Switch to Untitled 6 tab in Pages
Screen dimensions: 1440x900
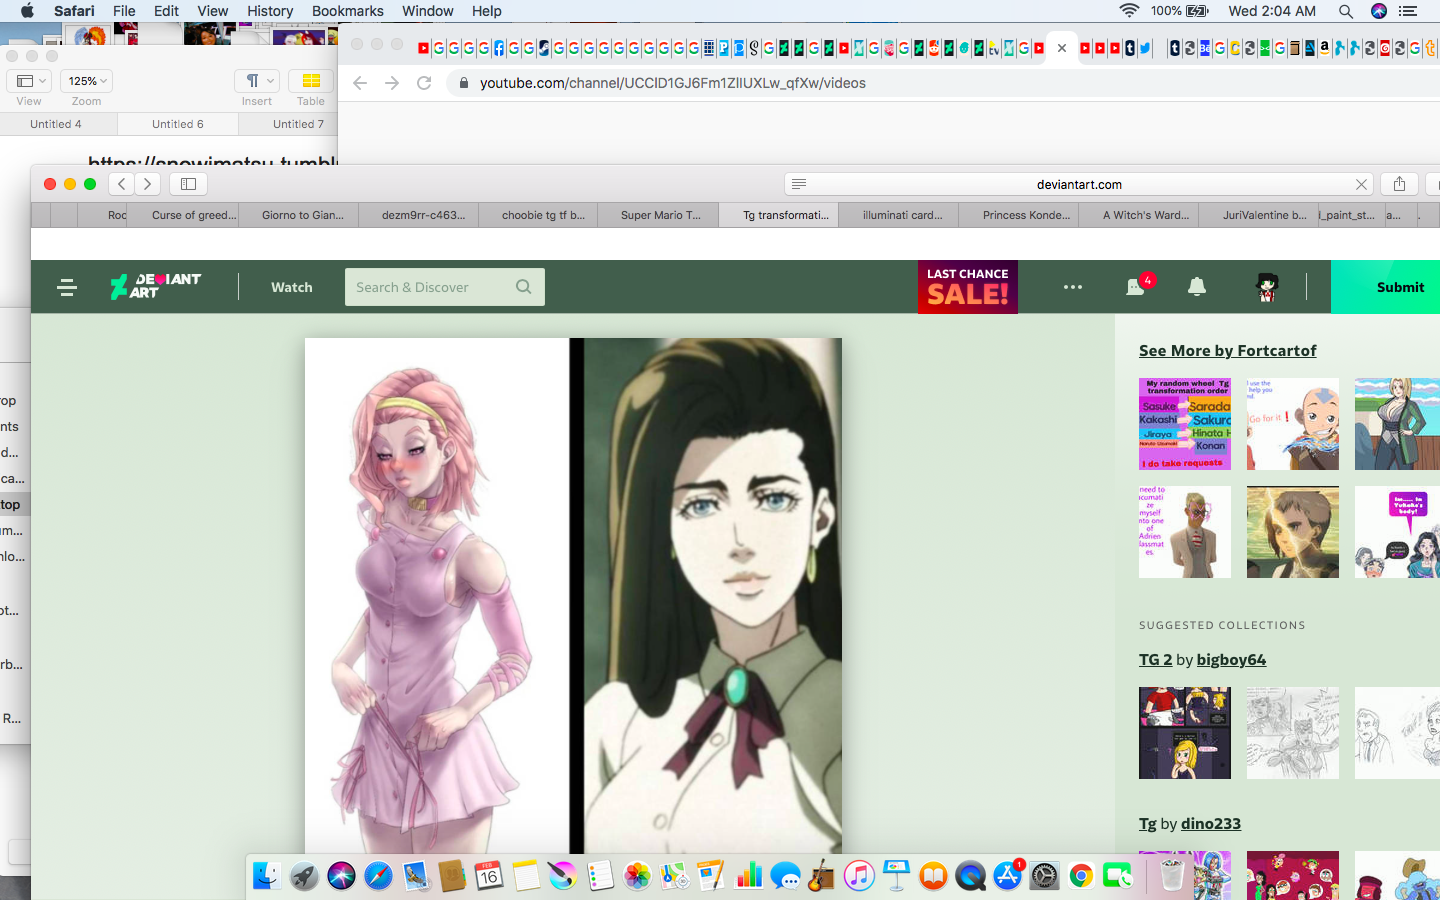point(178,124)
